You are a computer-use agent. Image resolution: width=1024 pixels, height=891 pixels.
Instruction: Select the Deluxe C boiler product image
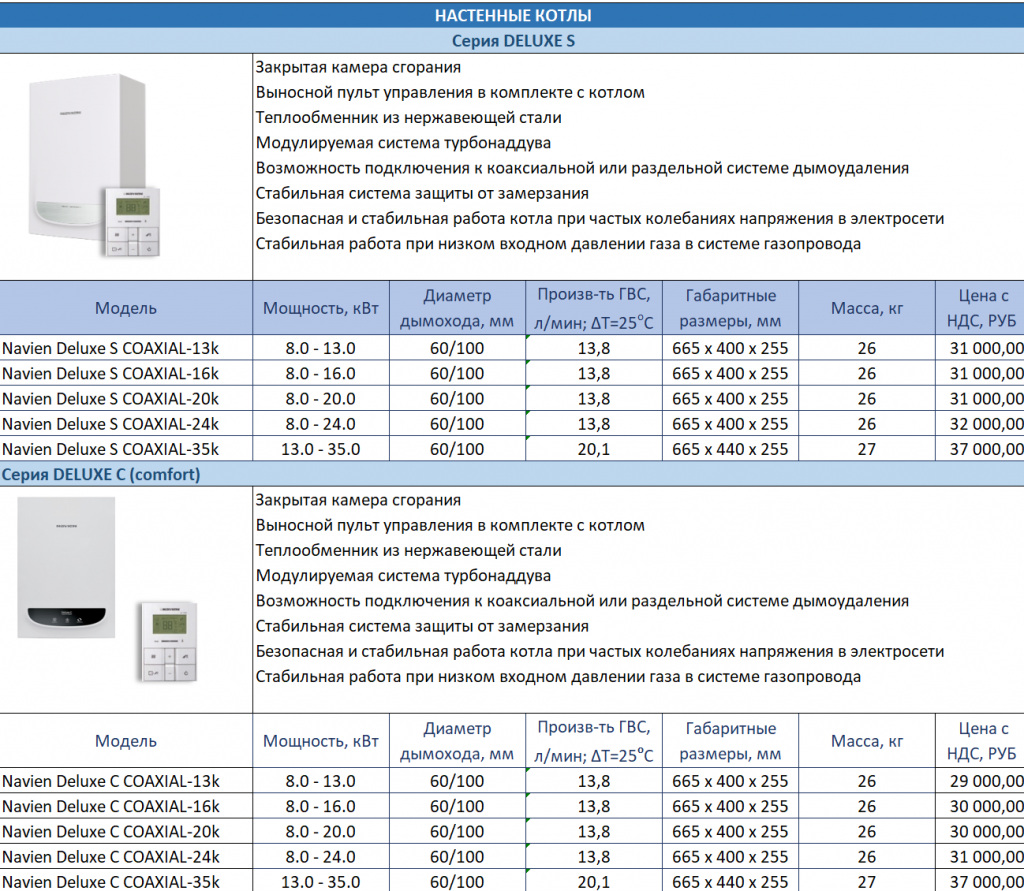pyautogui.click(x=66, y=567)
